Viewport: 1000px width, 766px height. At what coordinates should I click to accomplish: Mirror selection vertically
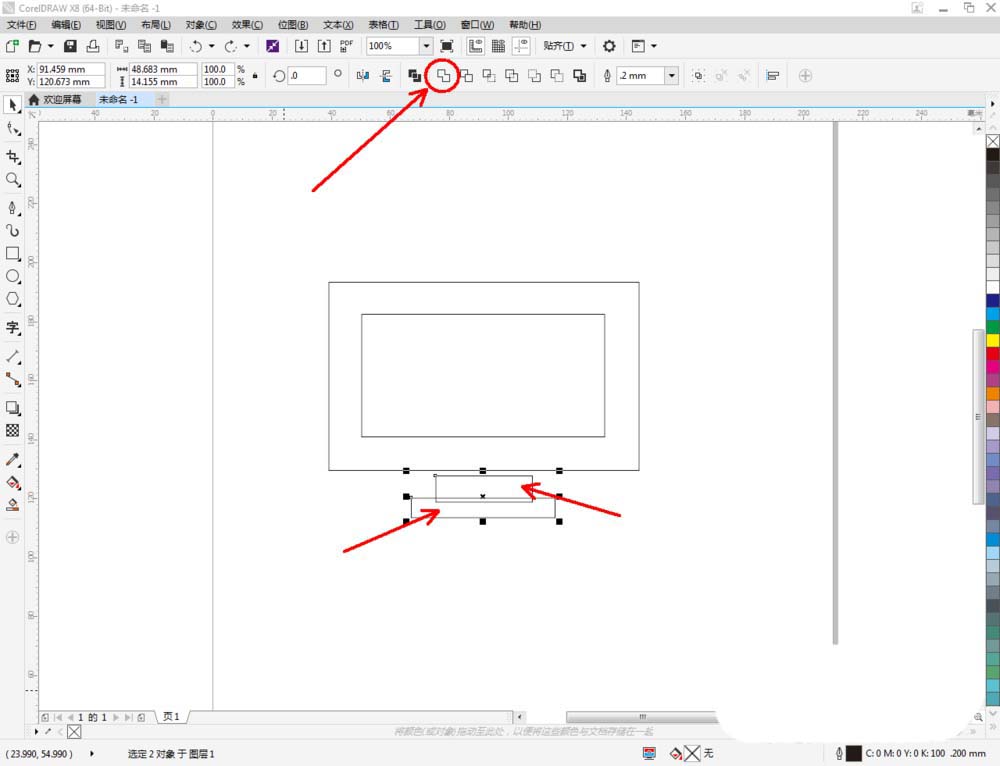click(386, 76)
